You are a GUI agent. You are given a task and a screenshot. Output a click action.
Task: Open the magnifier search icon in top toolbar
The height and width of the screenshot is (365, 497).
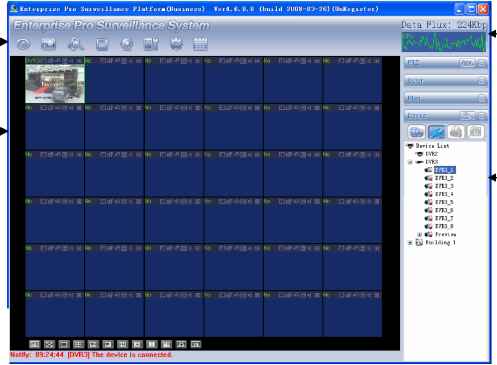tap(75, 44)
